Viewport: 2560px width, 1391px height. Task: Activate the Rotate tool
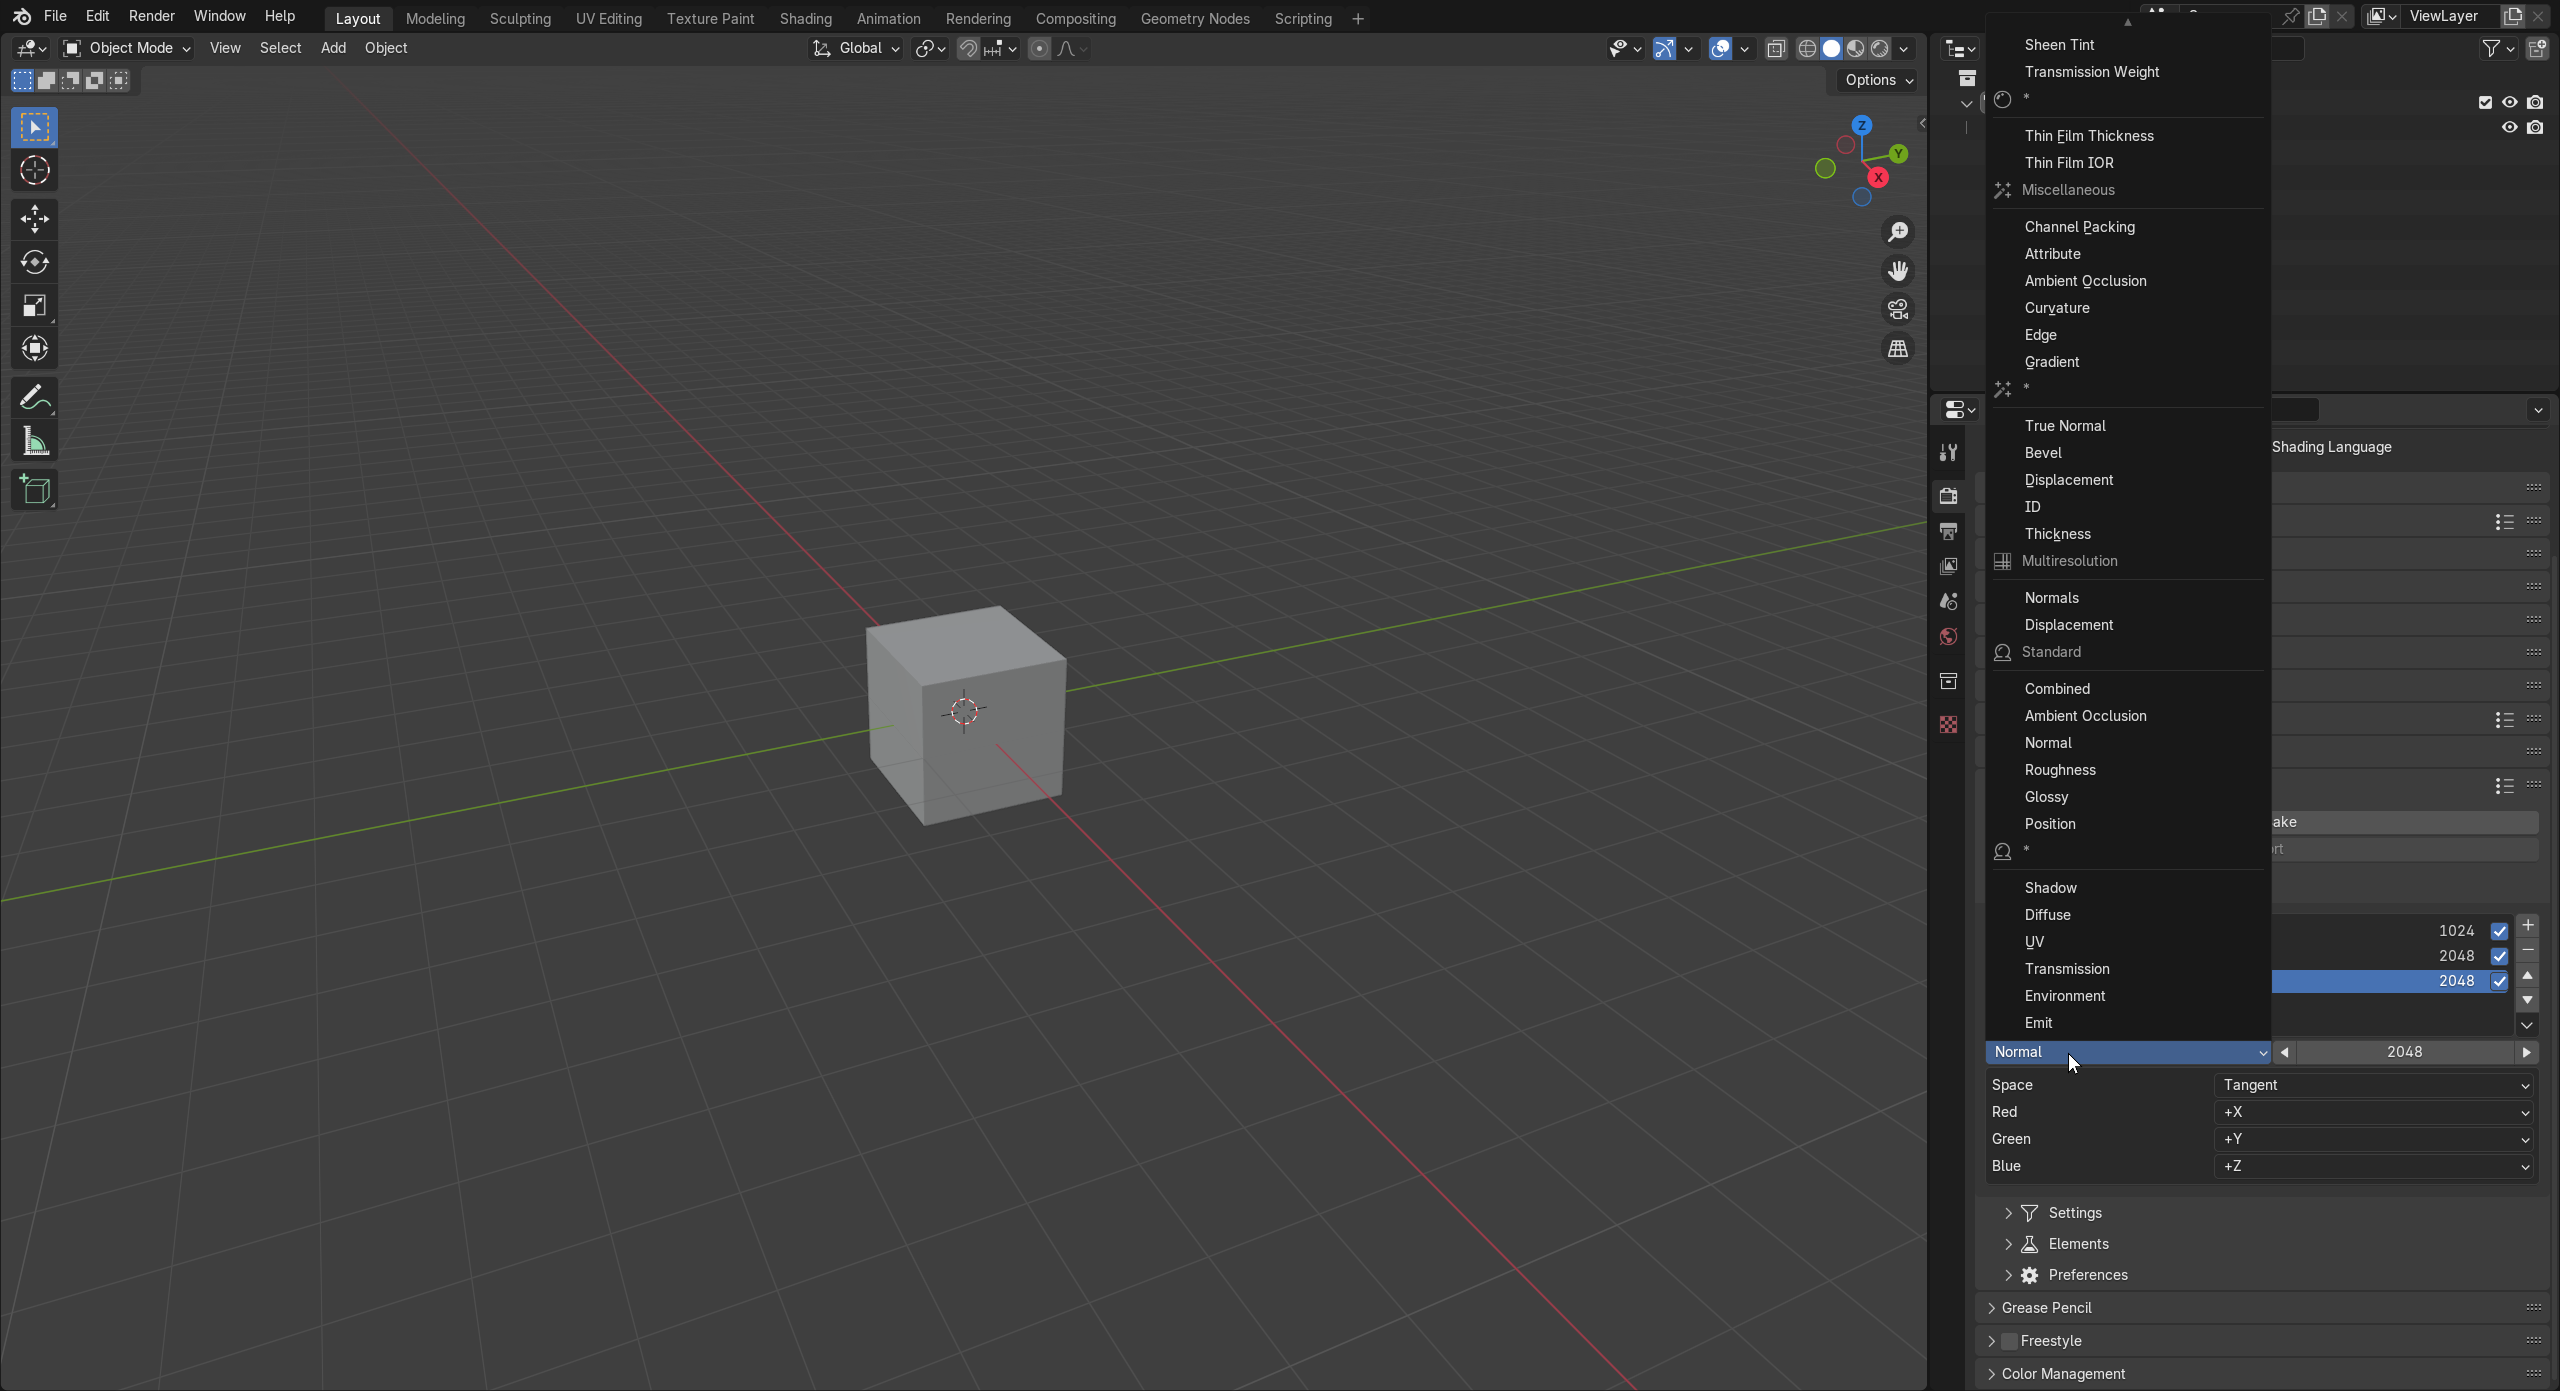pos(35,263)
